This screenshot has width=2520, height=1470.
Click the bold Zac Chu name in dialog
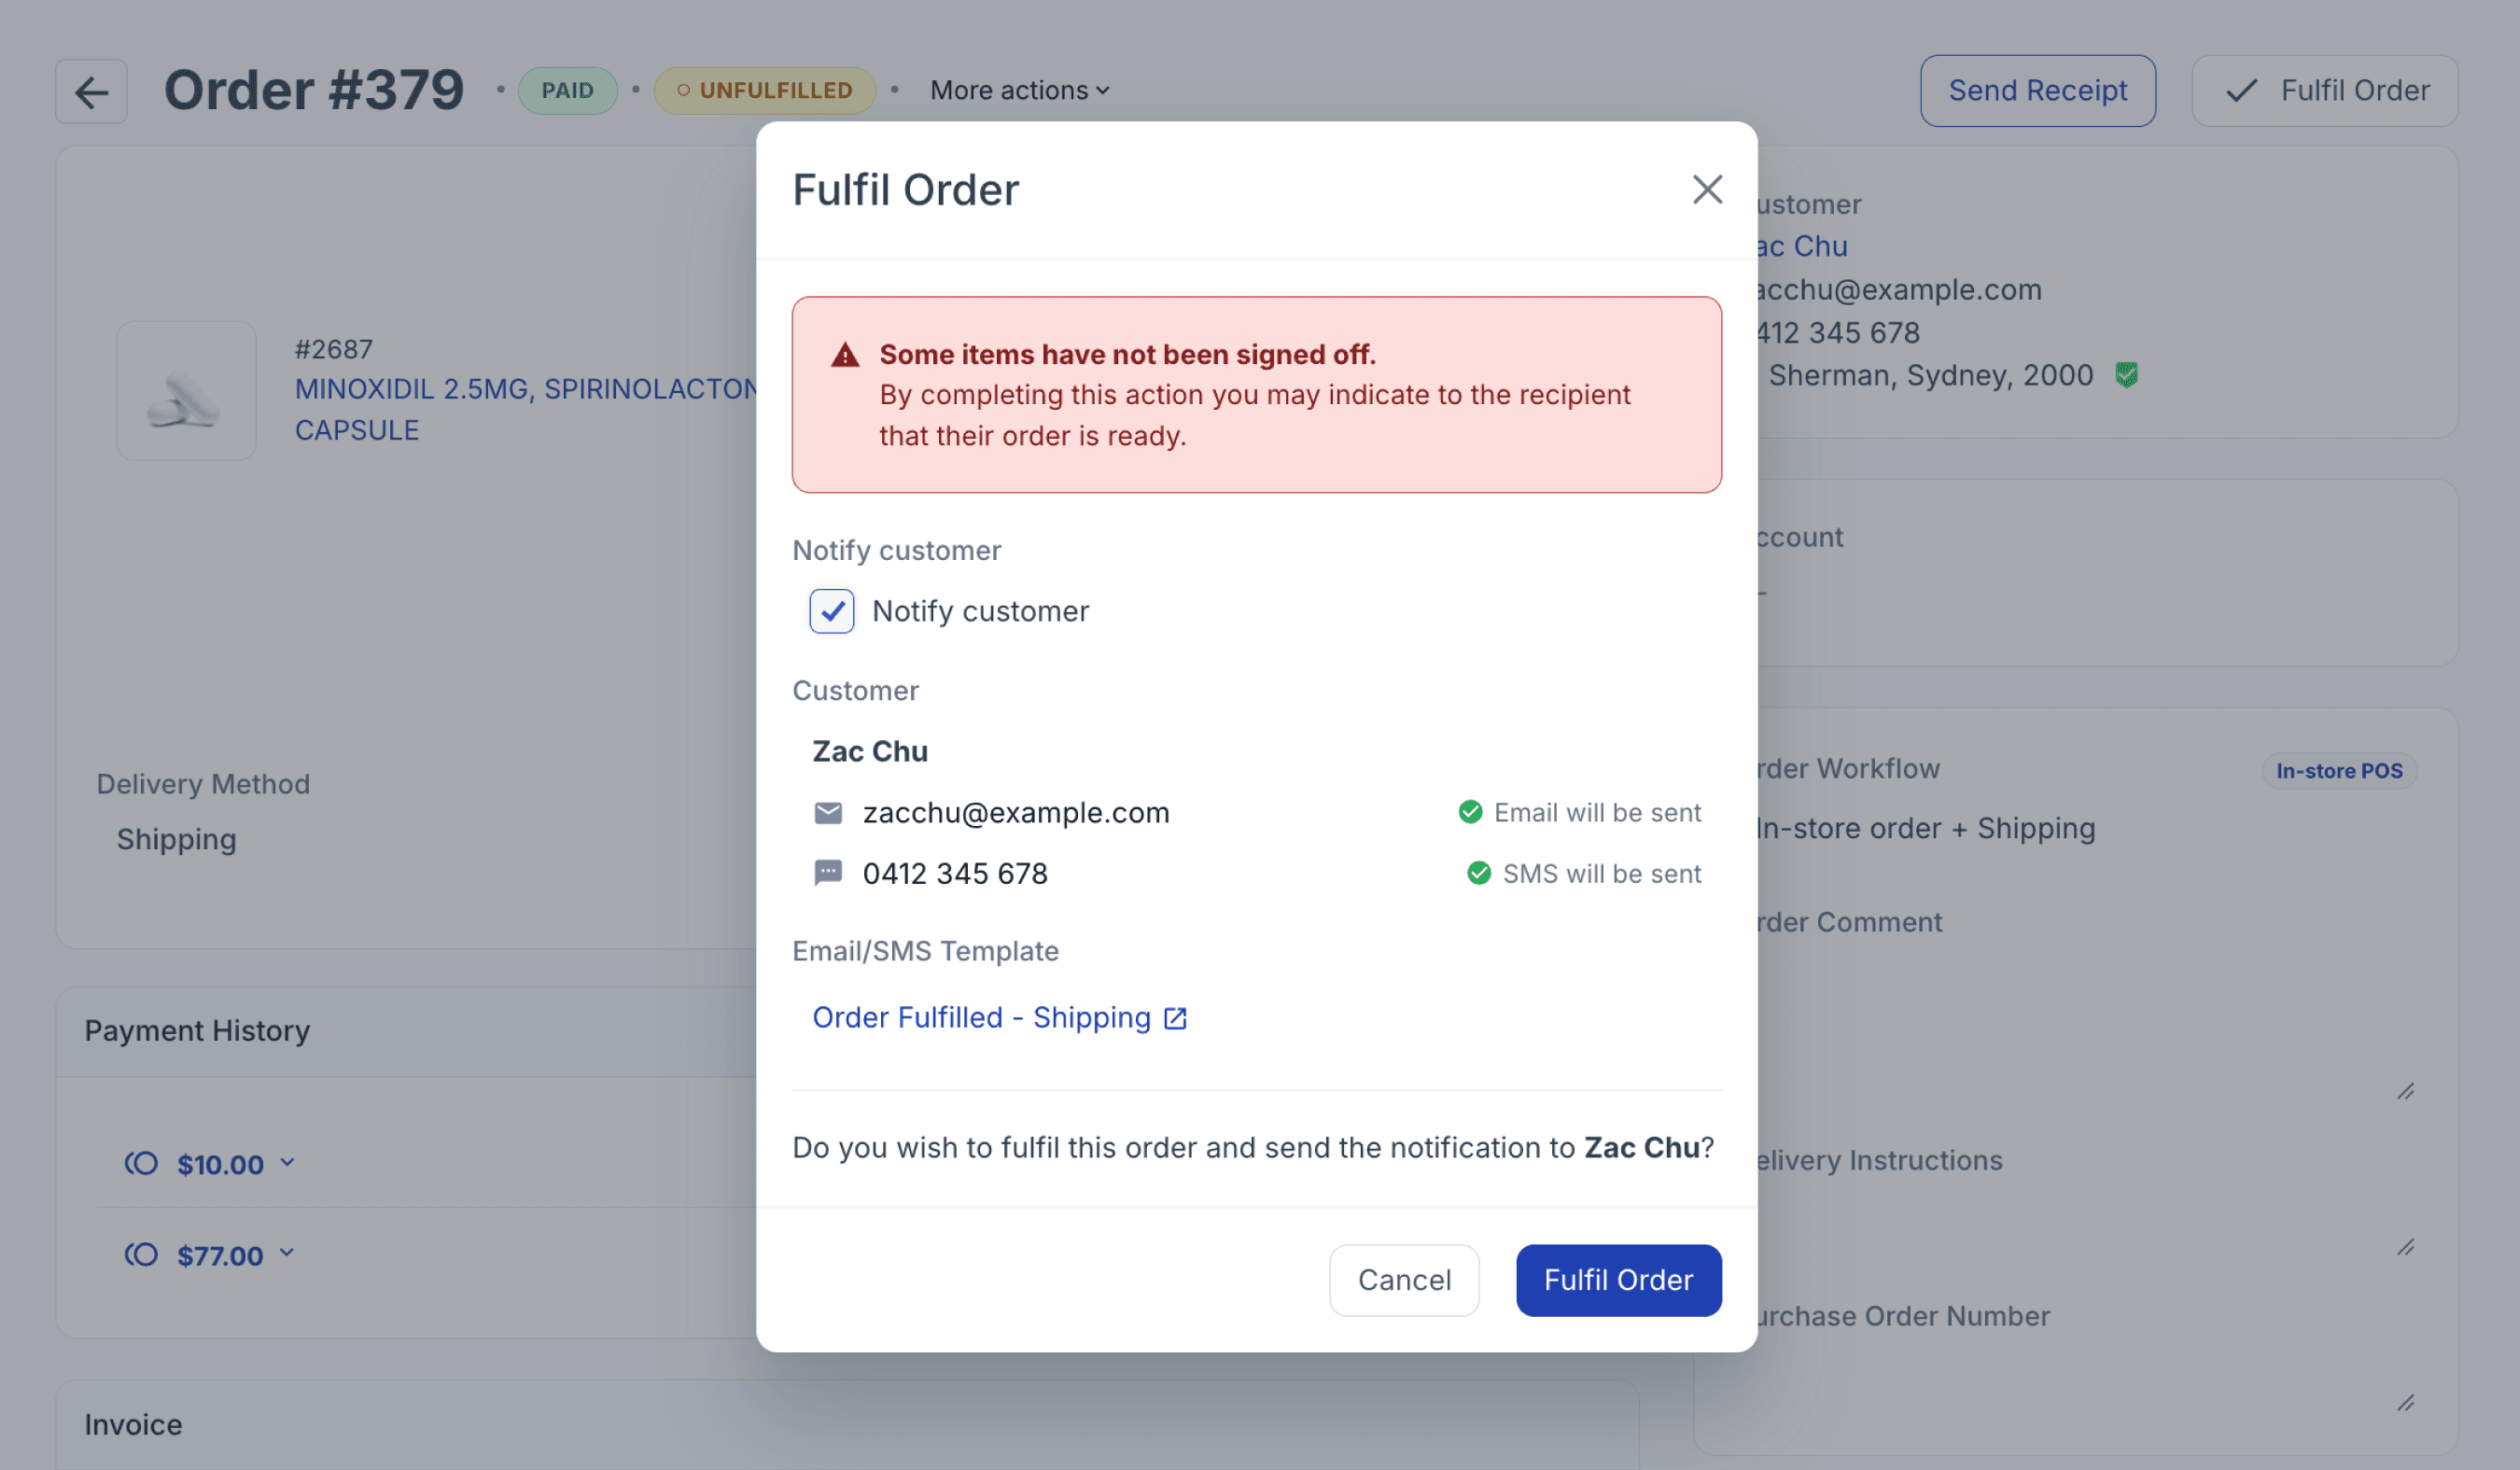tap(870, 751)
